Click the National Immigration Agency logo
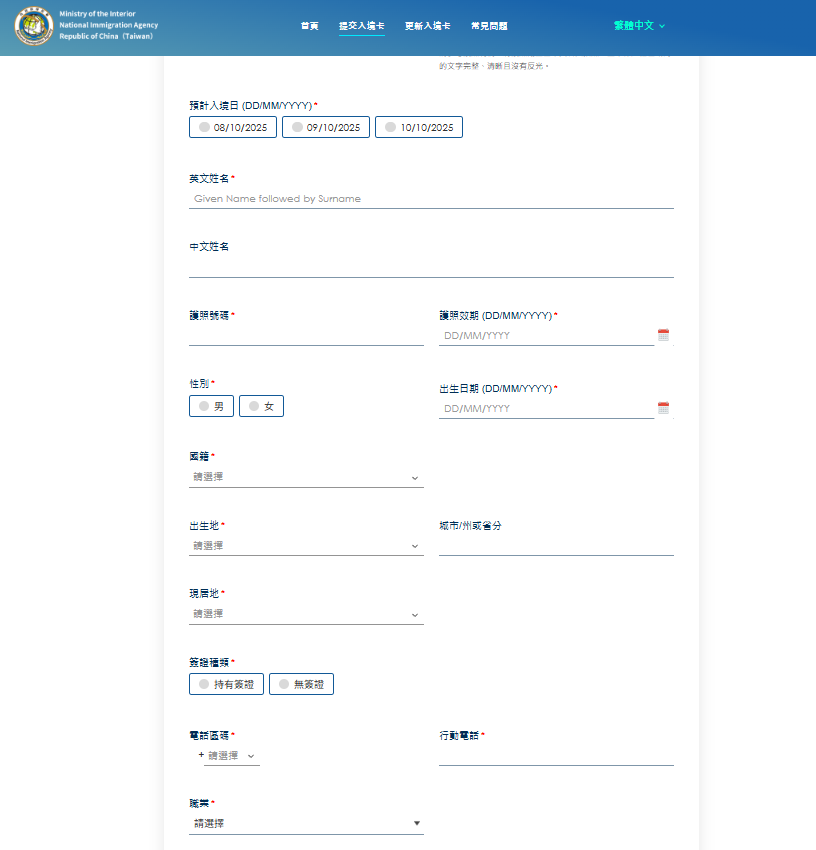The height and width of the screenshot is (850, 816). click(34, 27)
